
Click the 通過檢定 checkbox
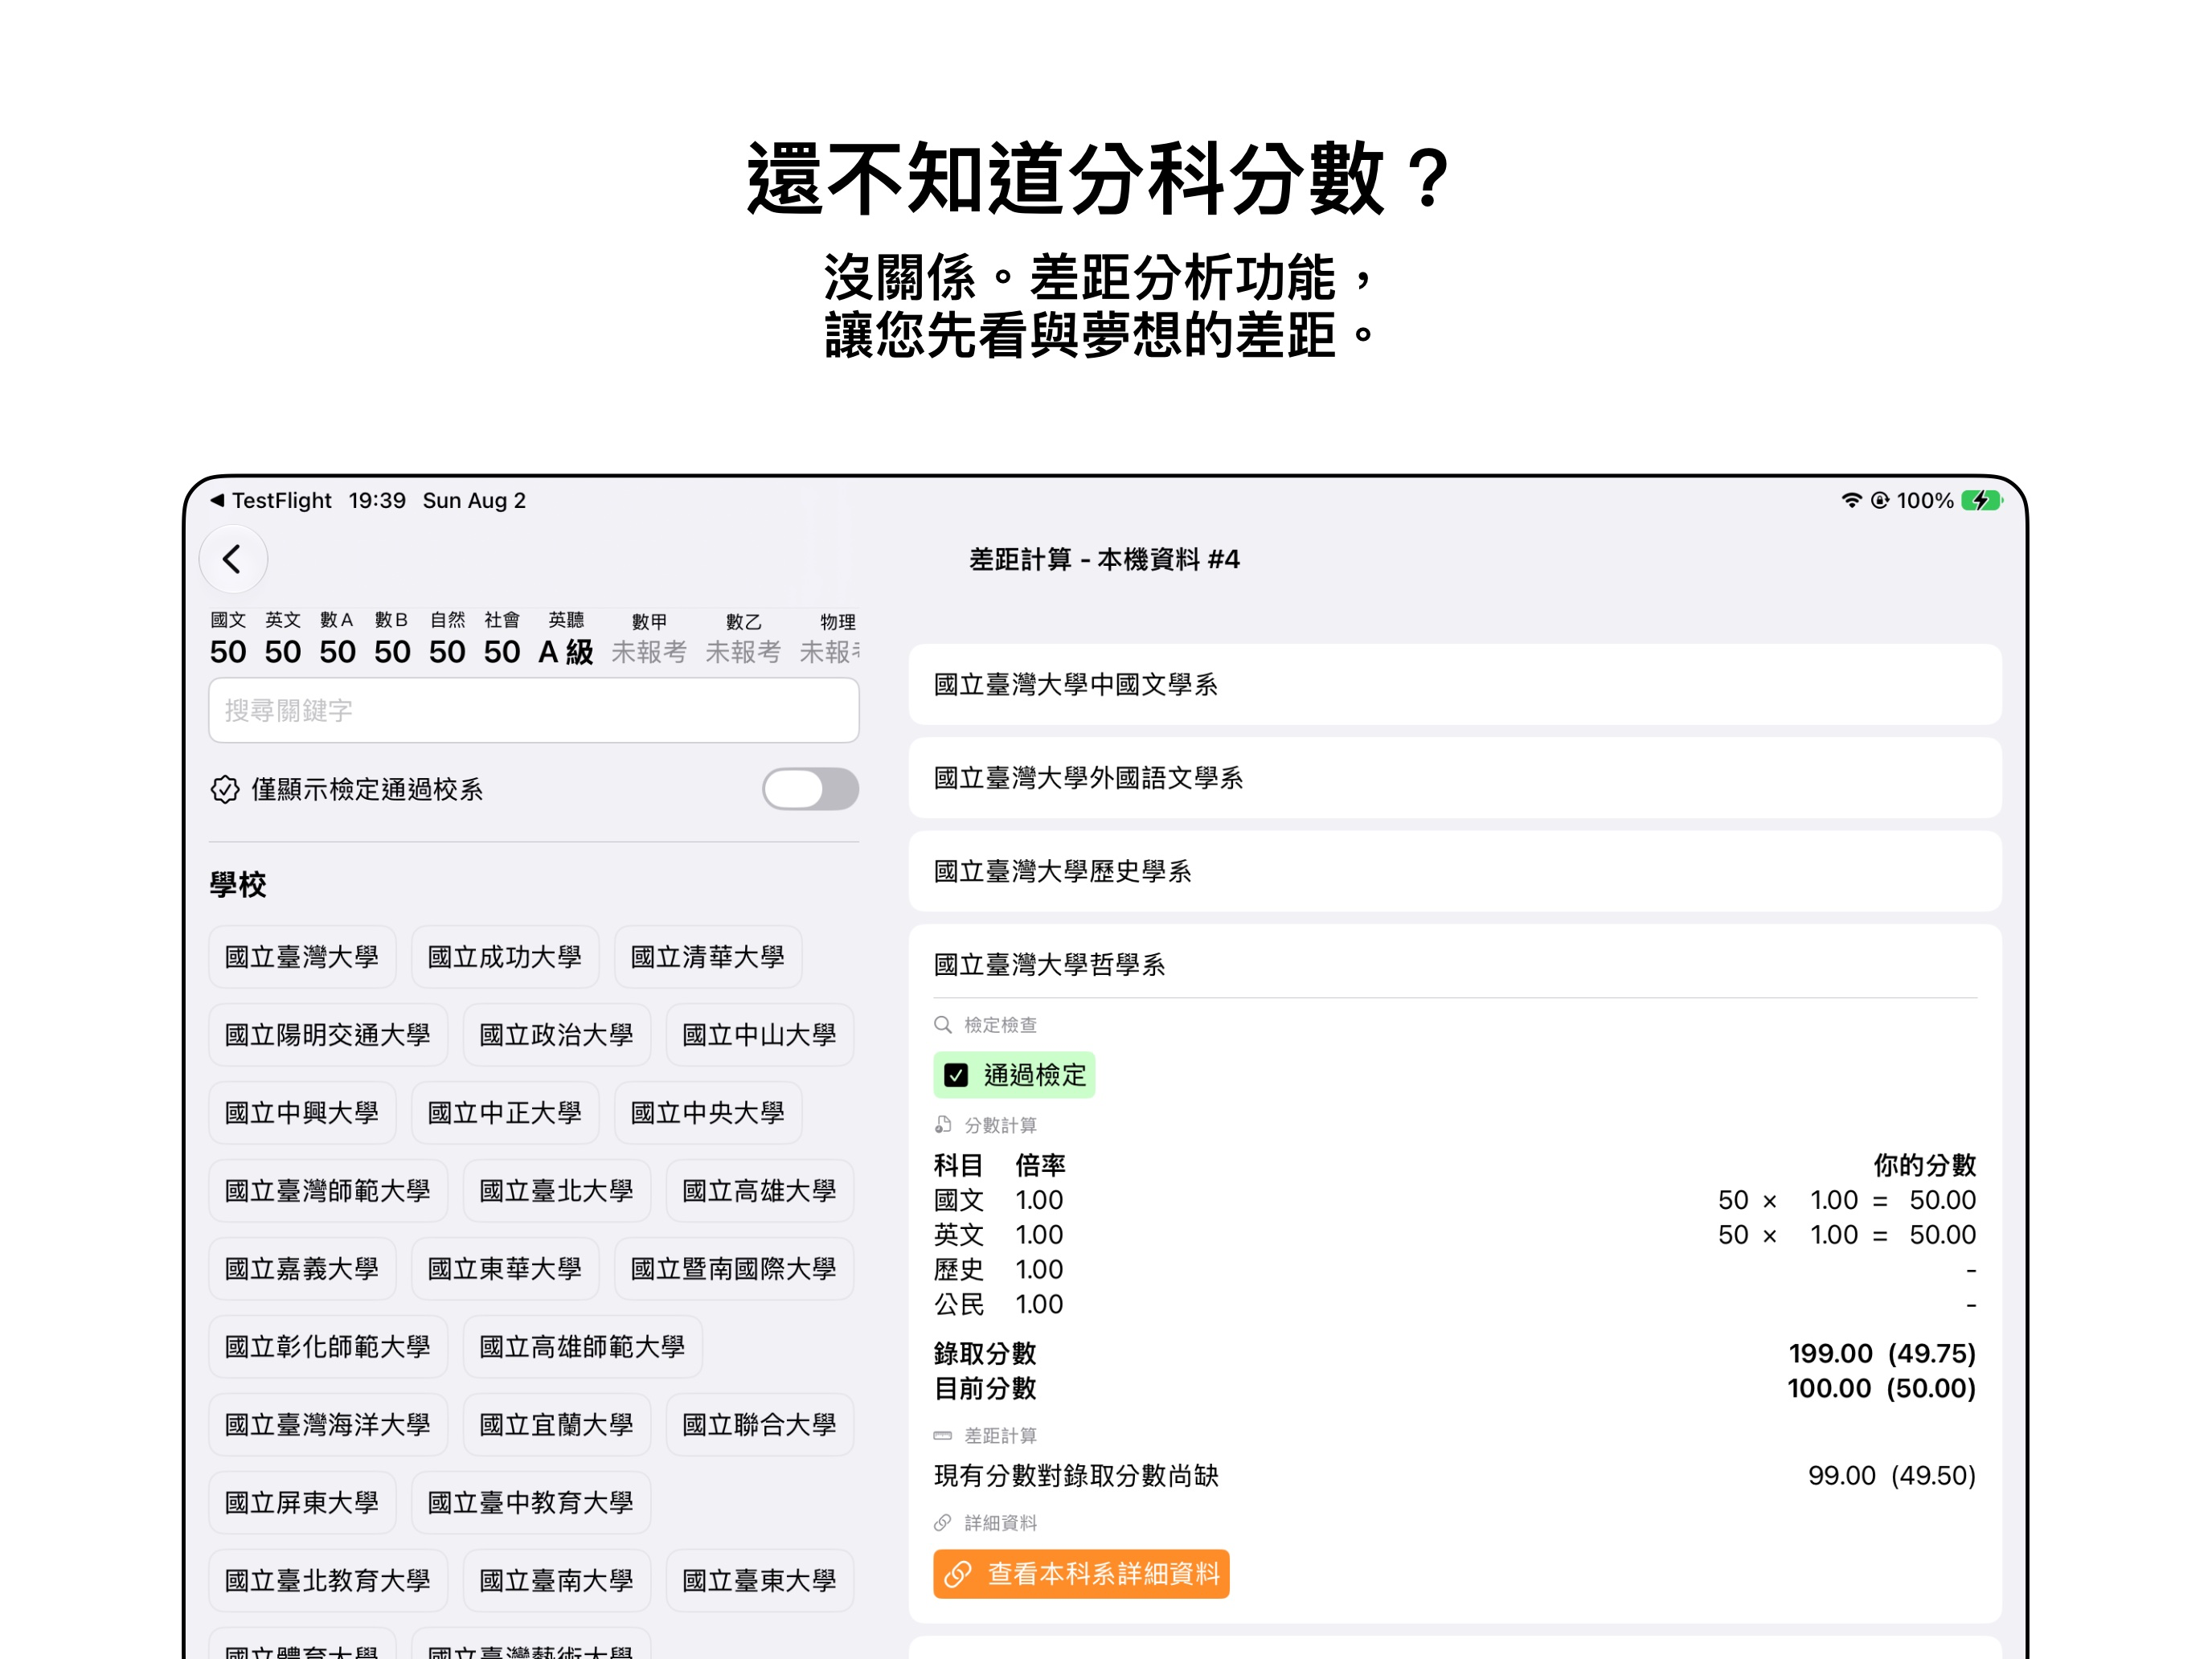[x=956, y=1075]
